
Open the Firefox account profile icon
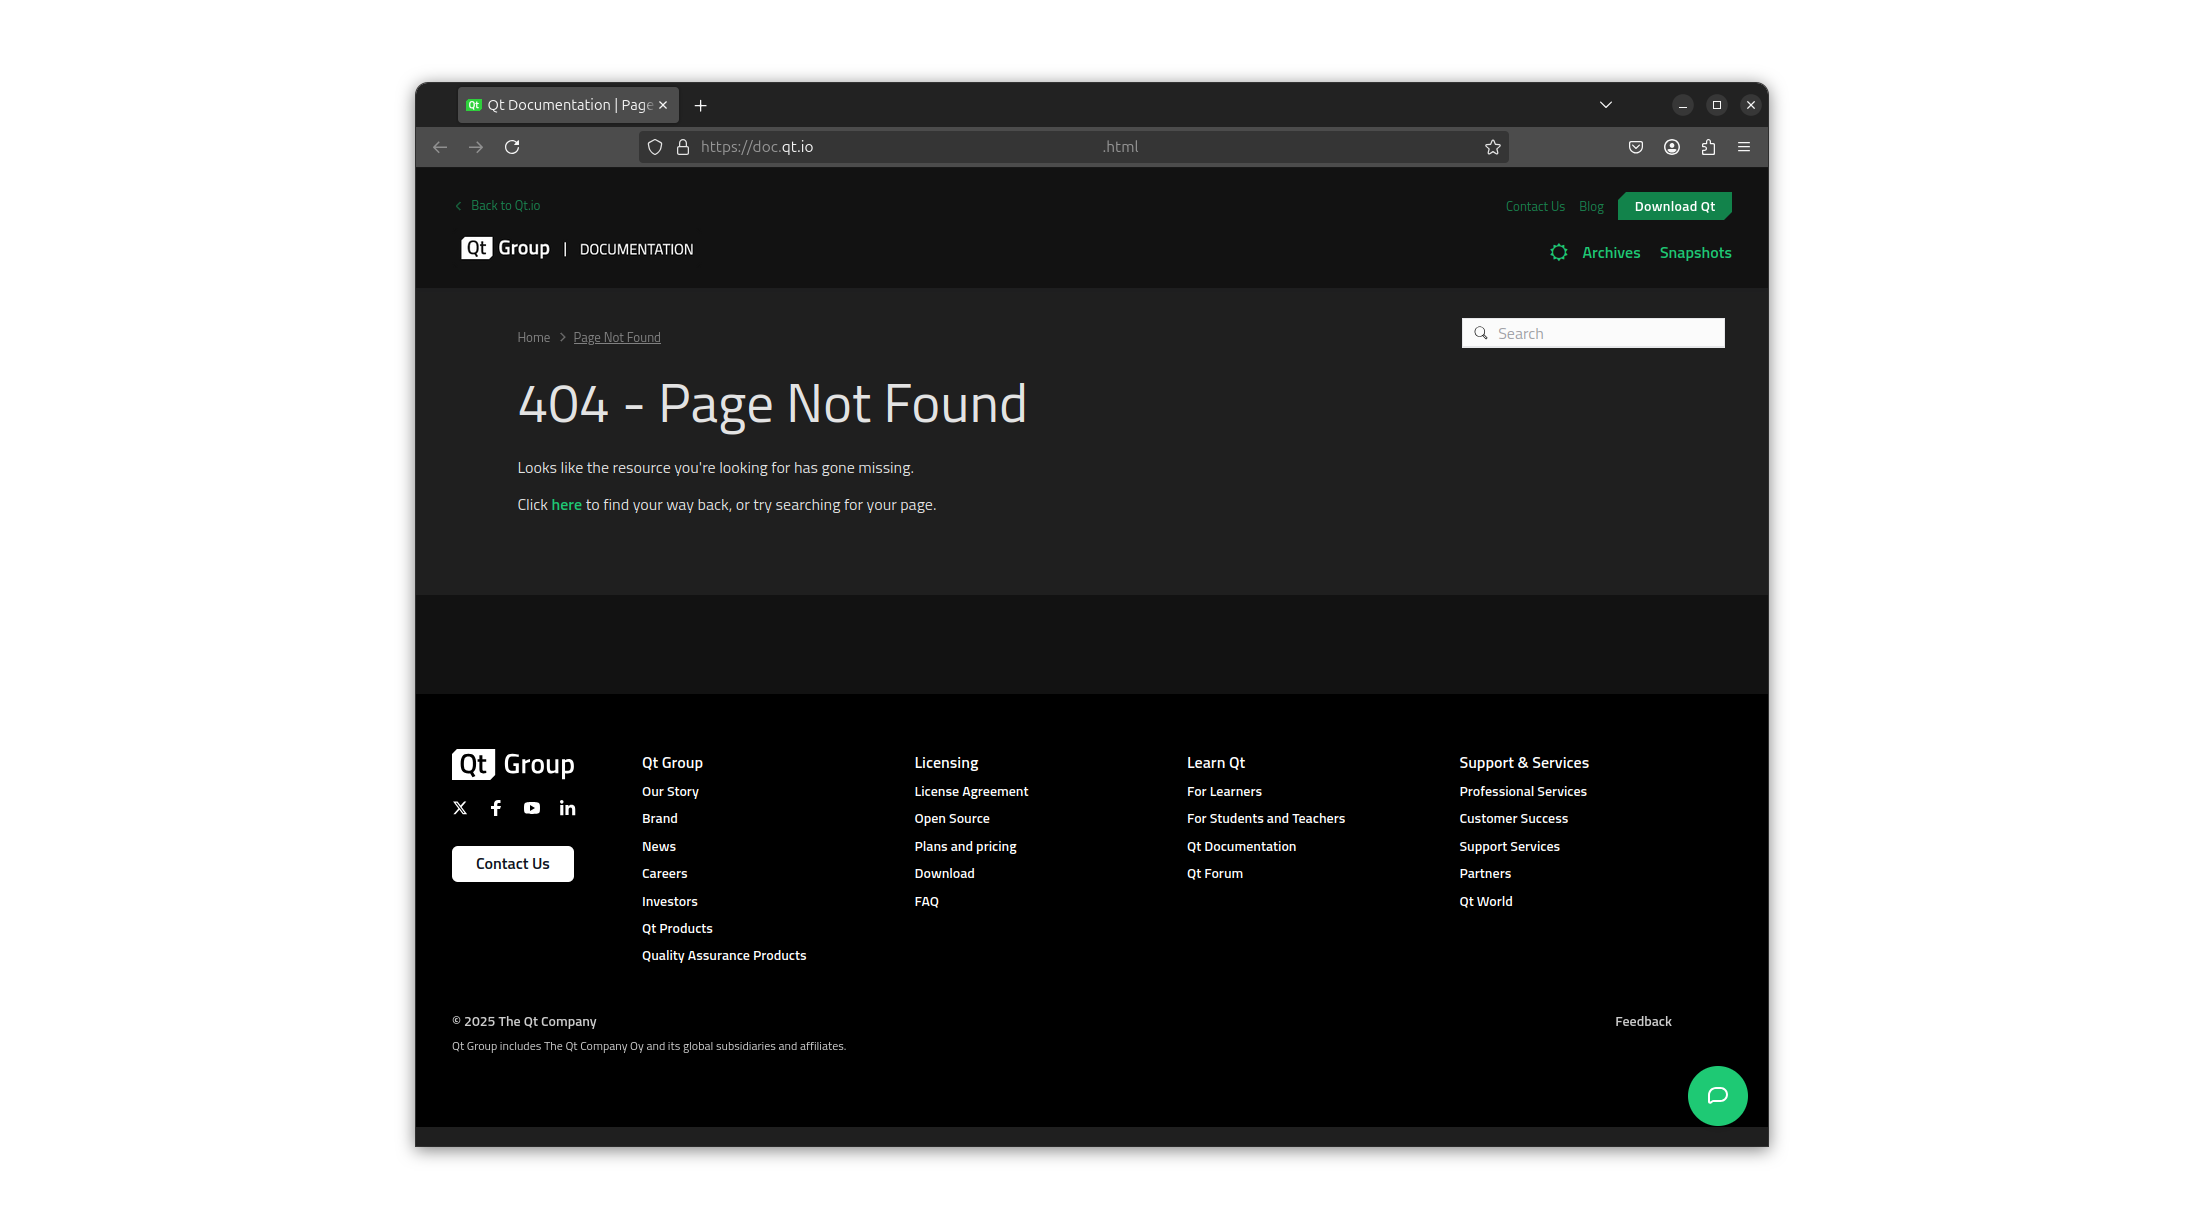(1672, 147)
